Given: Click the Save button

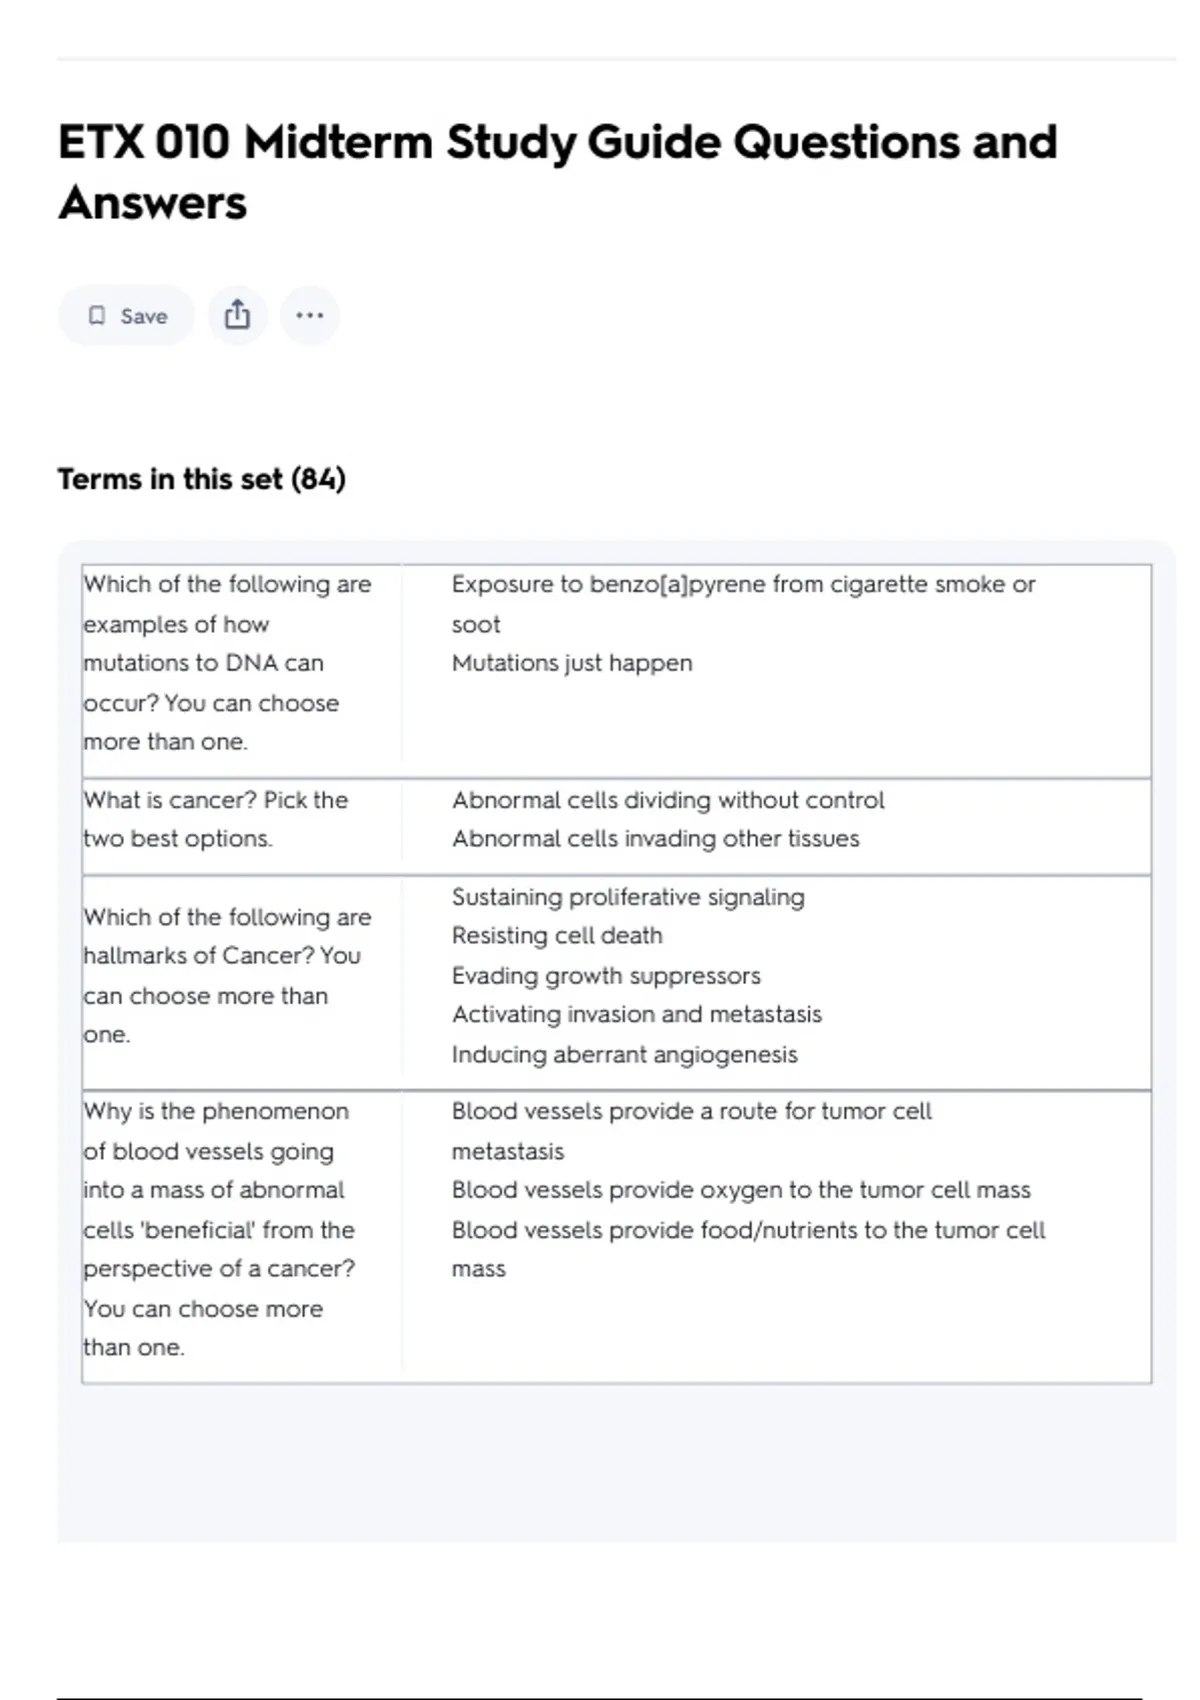Looking at the screenshot, I should pyautogui.click(x=126, y=316).
